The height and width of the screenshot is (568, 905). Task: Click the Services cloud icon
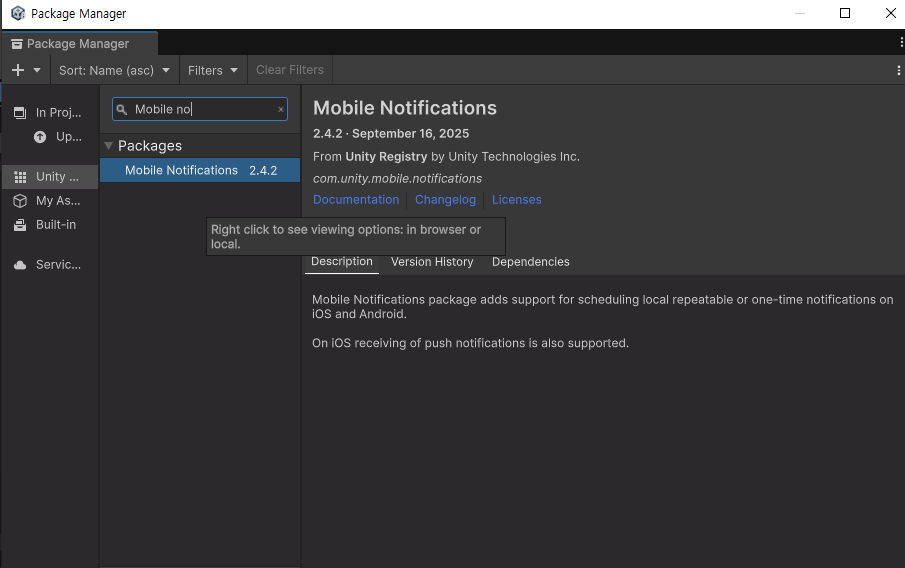pos(20,265)
